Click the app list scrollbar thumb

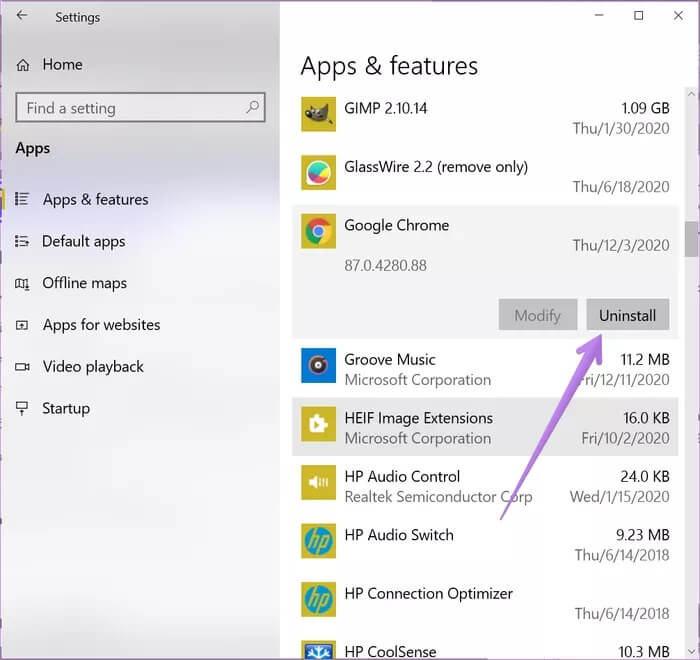point(692,239)
